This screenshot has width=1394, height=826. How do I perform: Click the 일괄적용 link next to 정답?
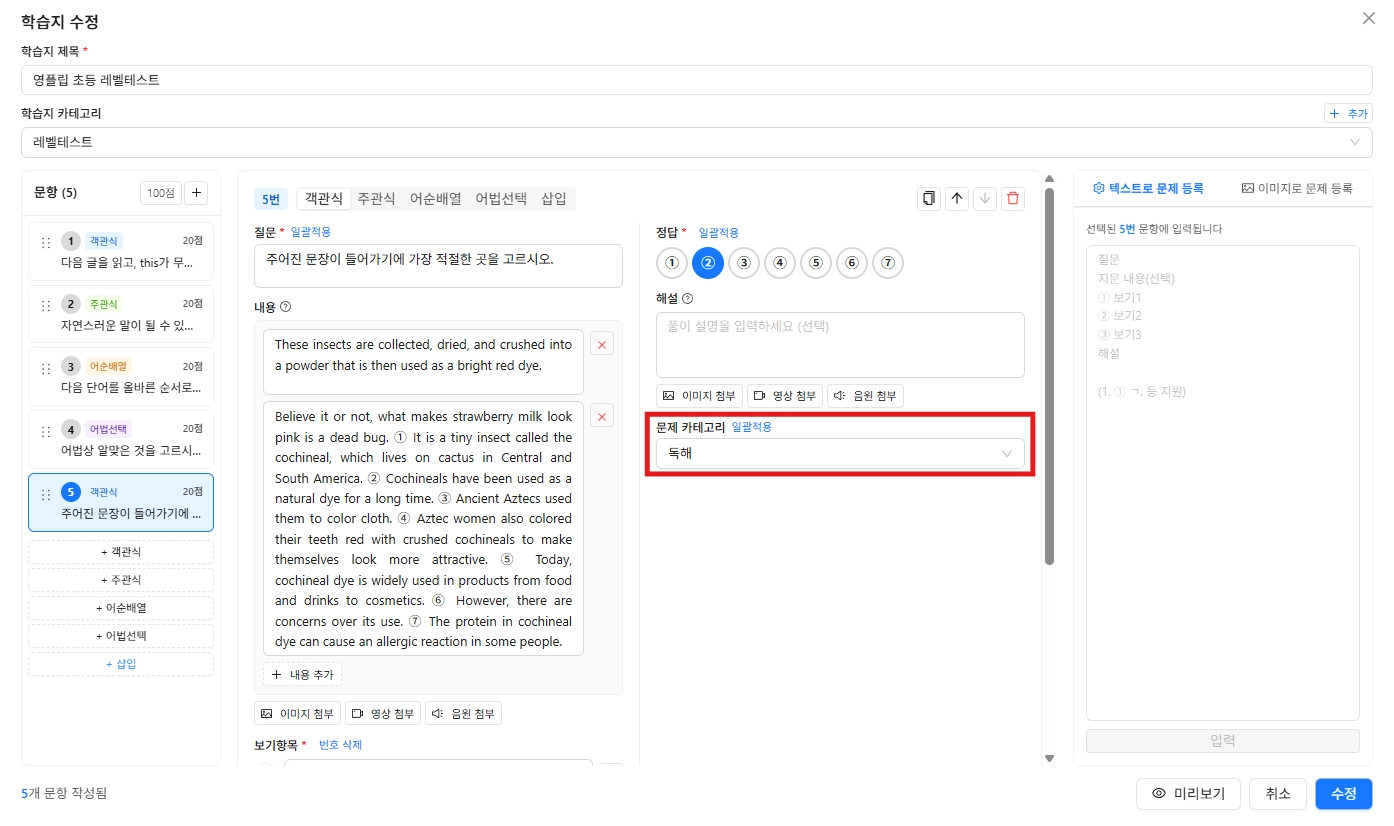click(x=718, y=233)
